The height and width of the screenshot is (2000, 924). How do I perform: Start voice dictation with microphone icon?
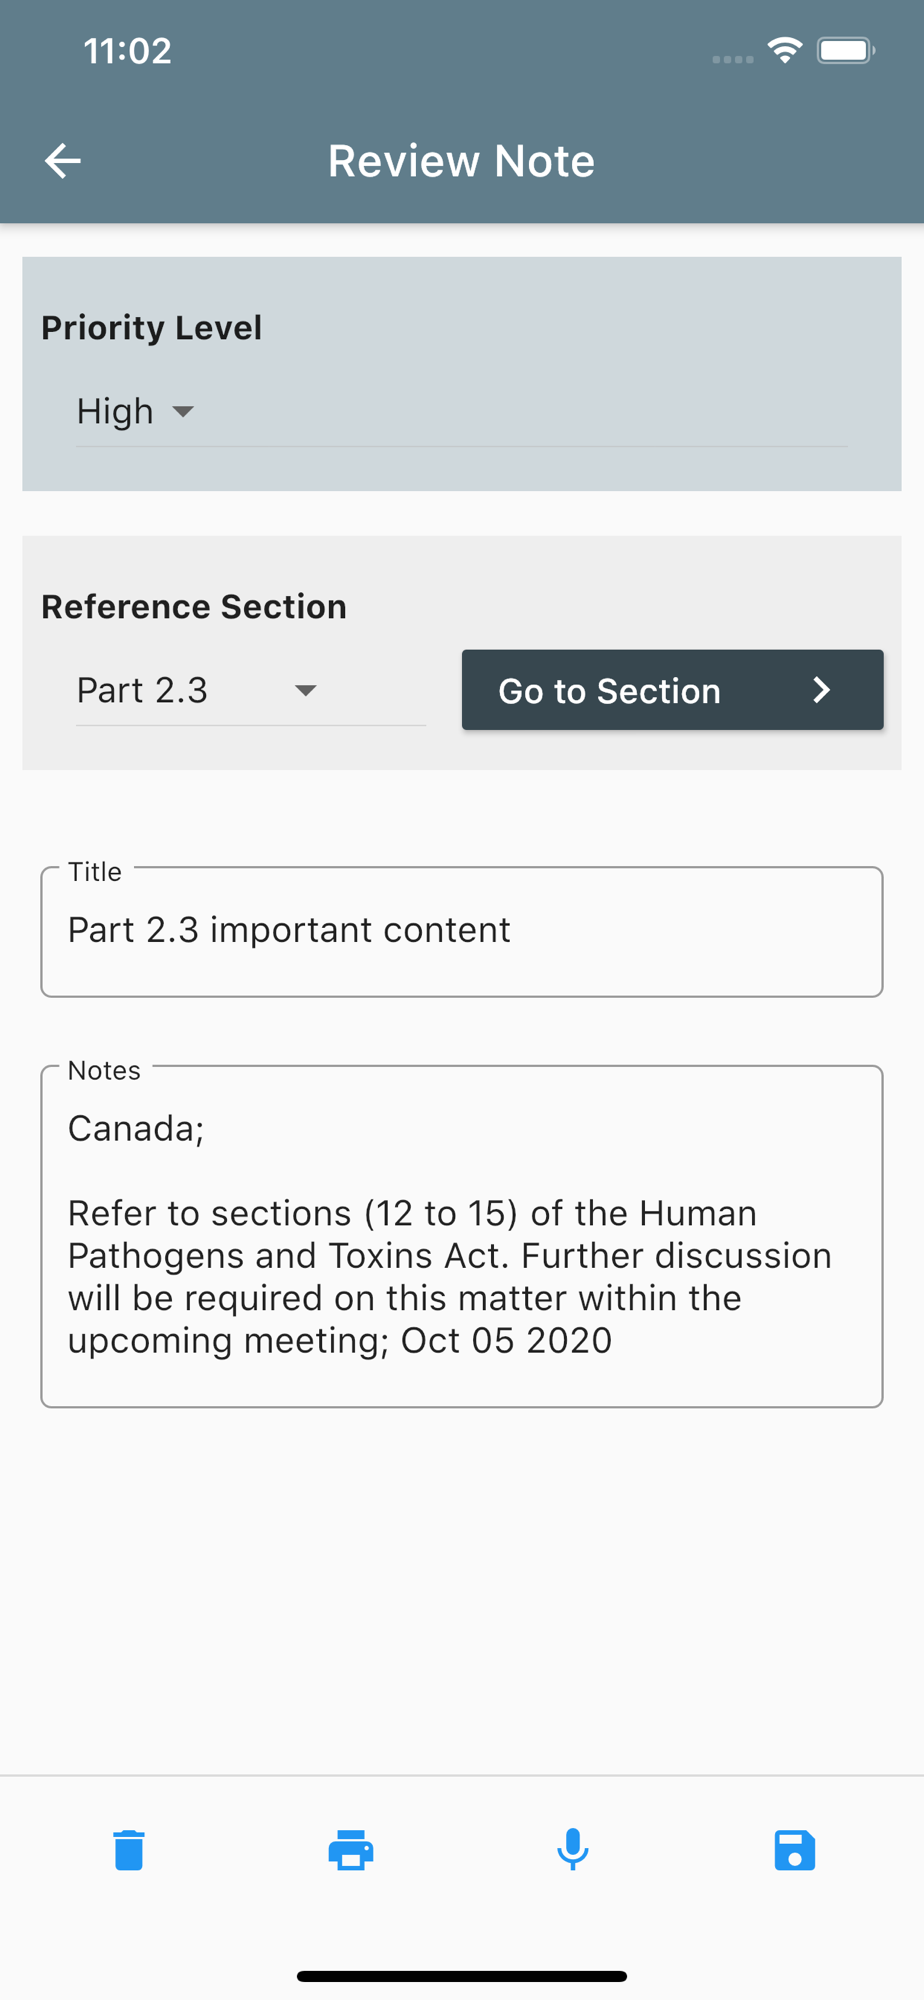tap(573, 1850)
